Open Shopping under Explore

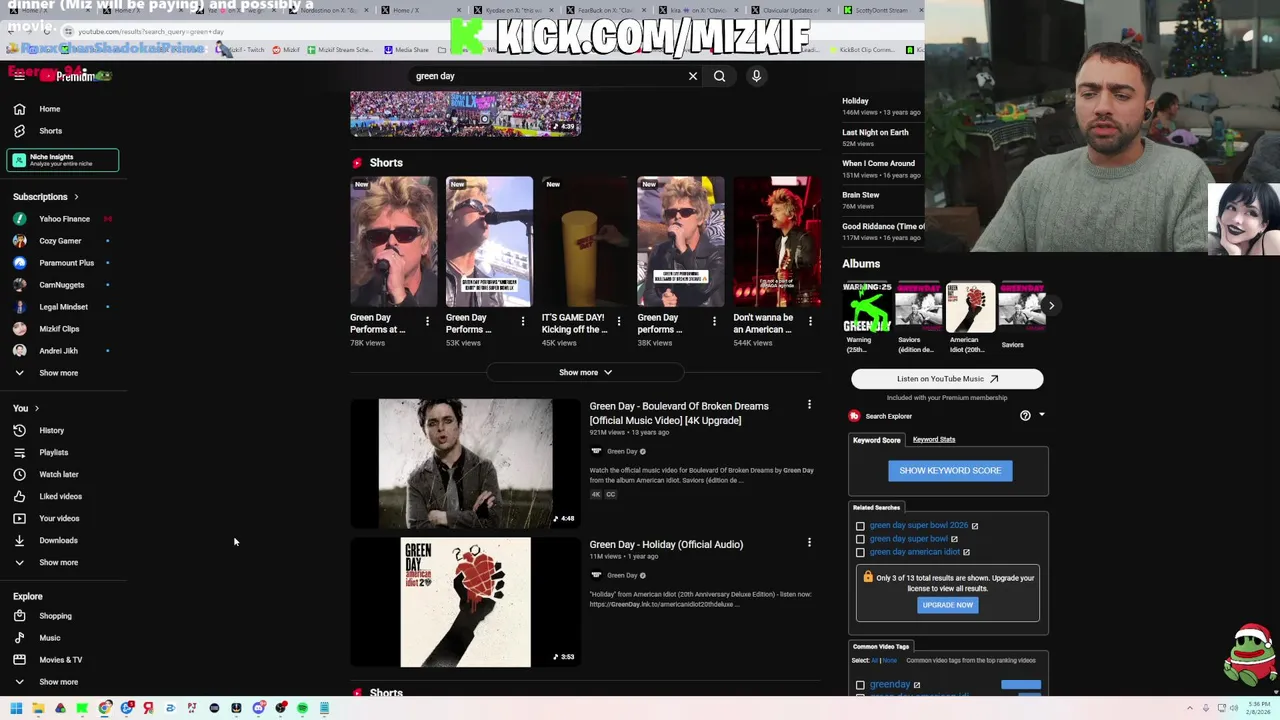[62, 616]
